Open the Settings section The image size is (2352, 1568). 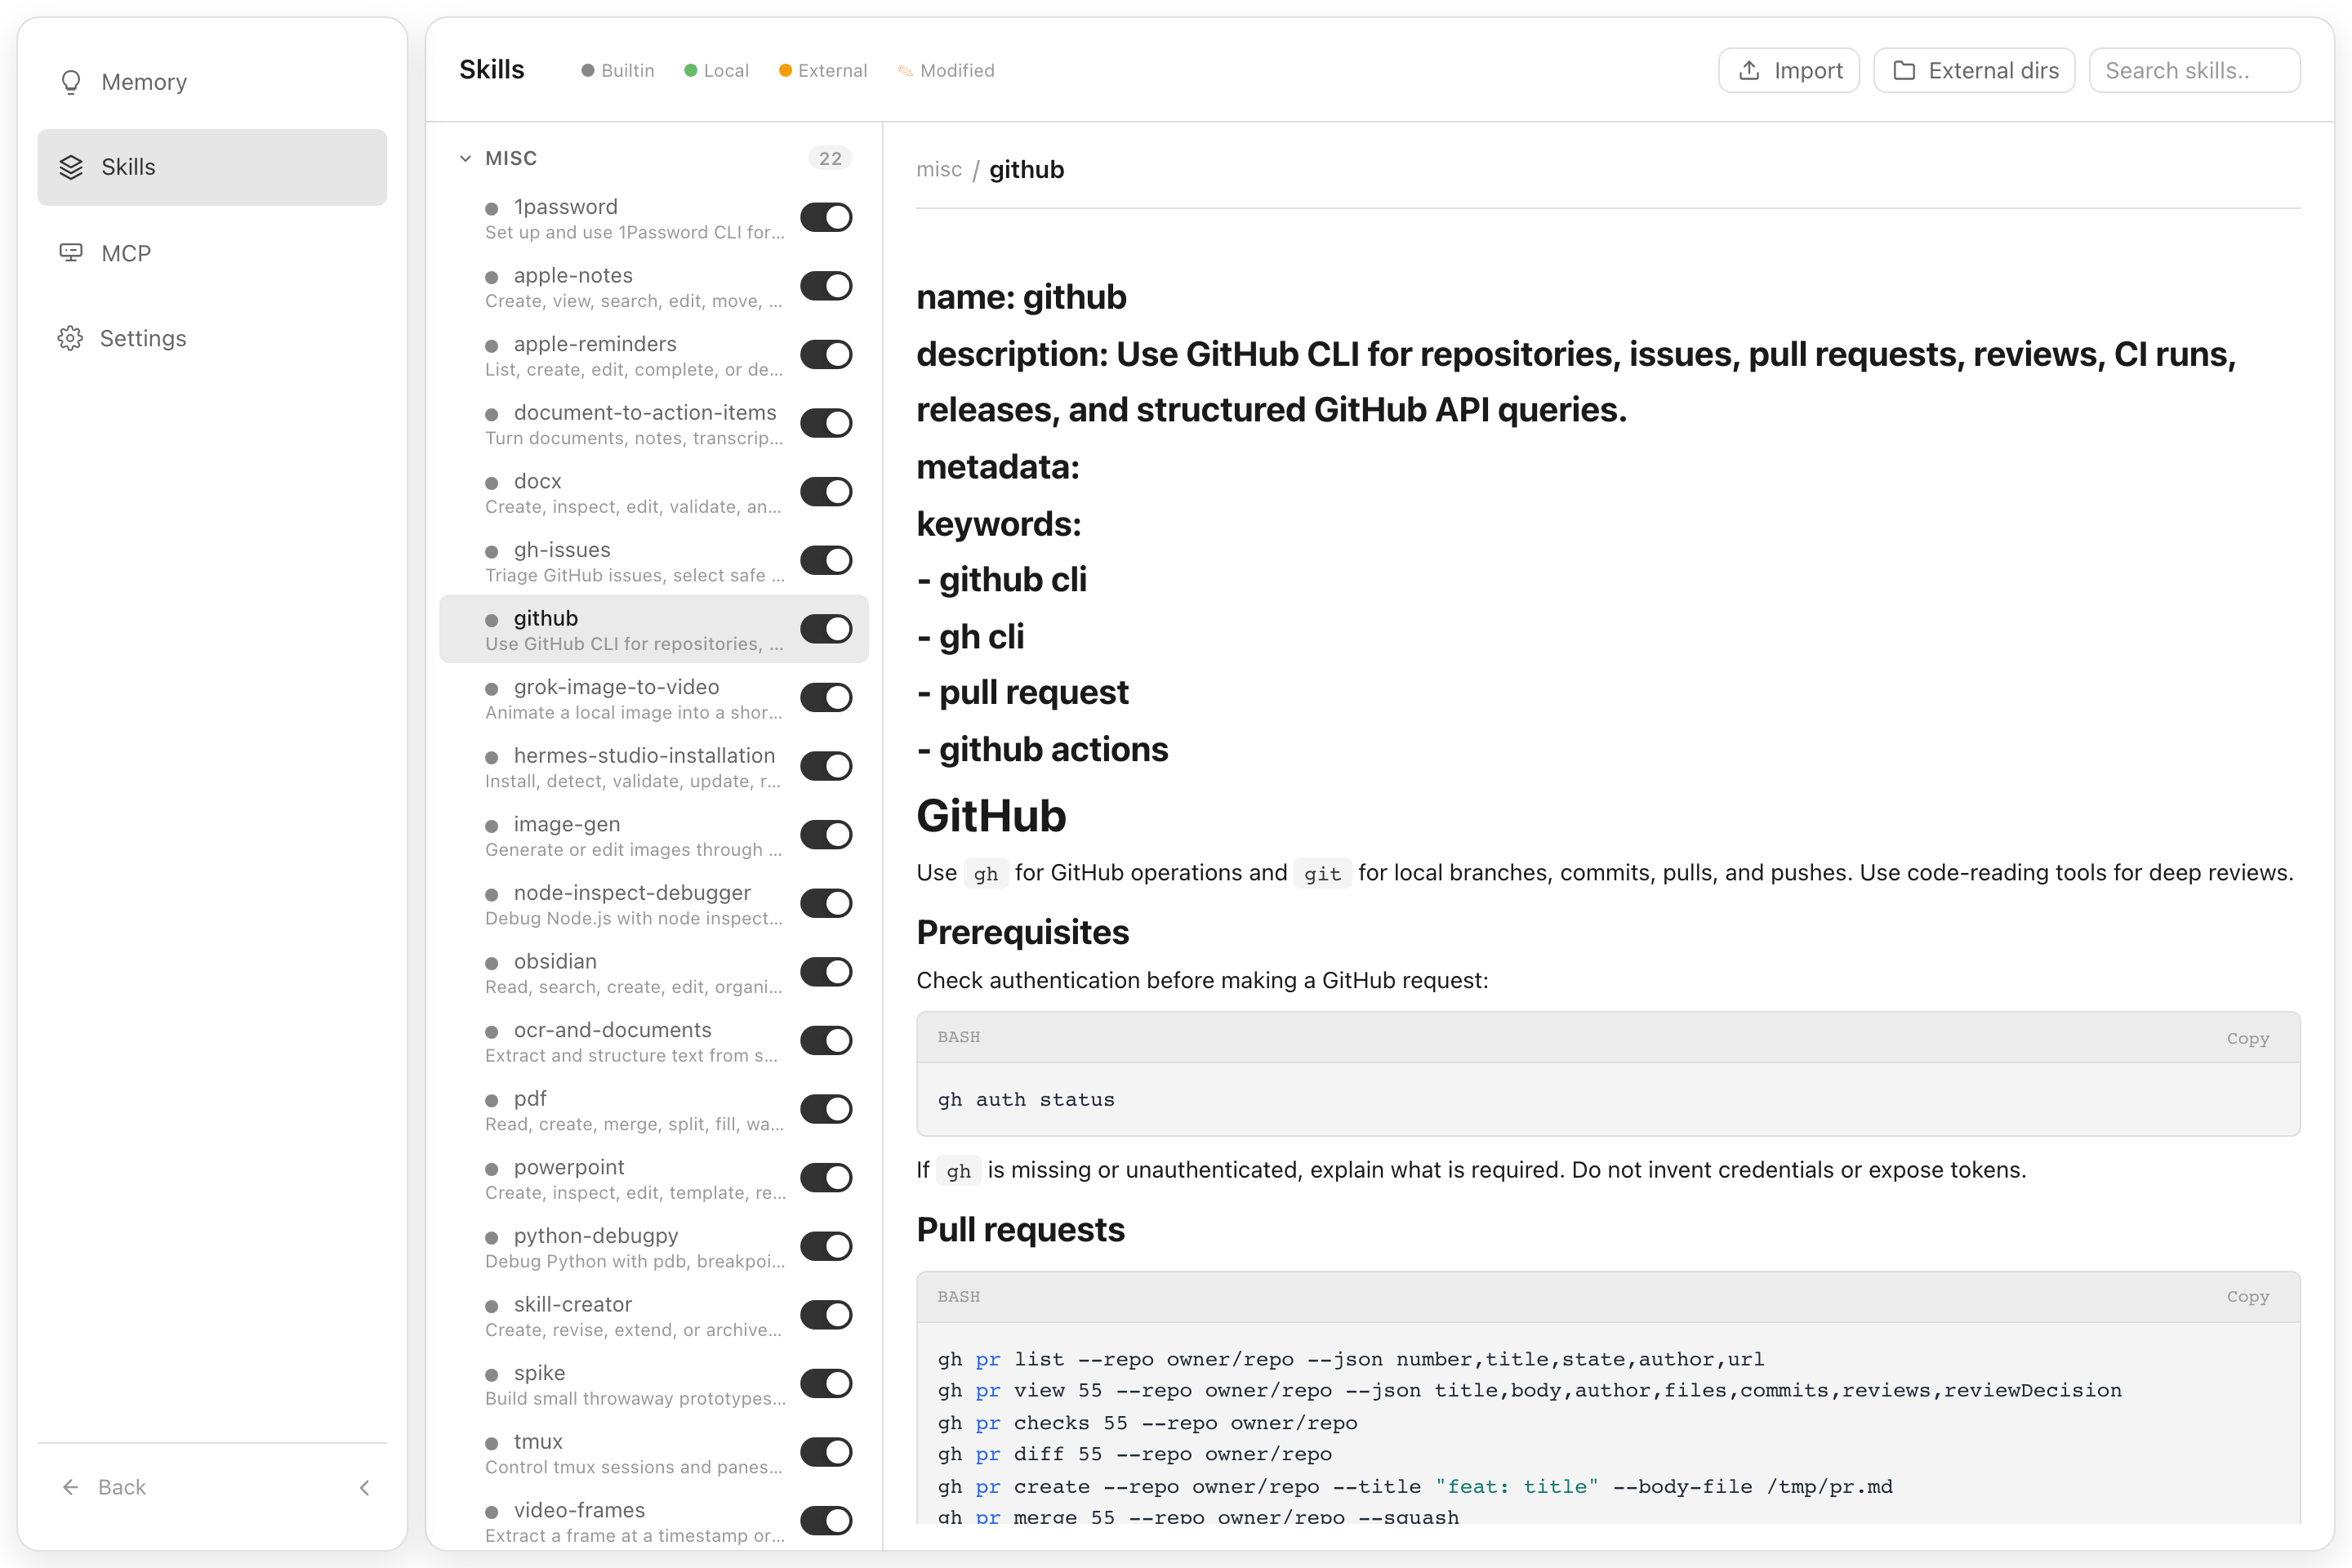click(x=212, y=338)
